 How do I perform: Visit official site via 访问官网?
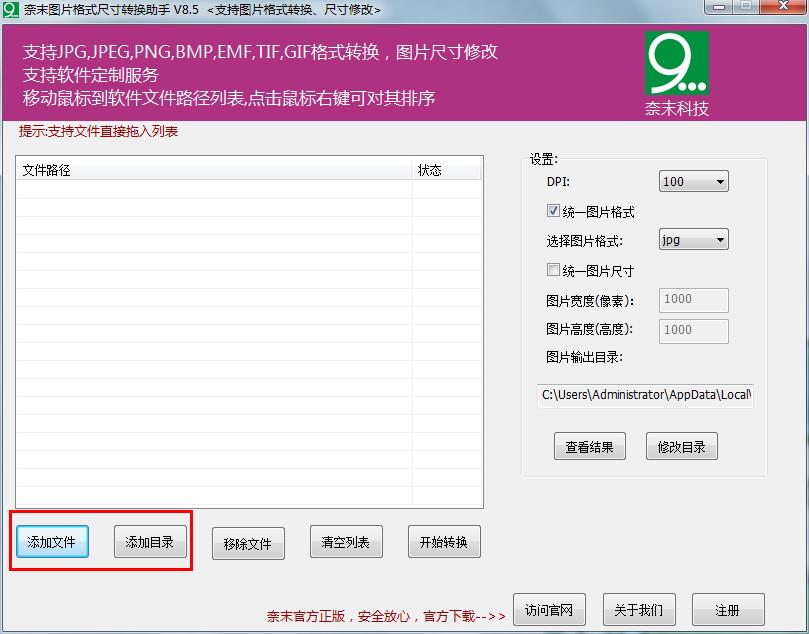pos(548,610)
